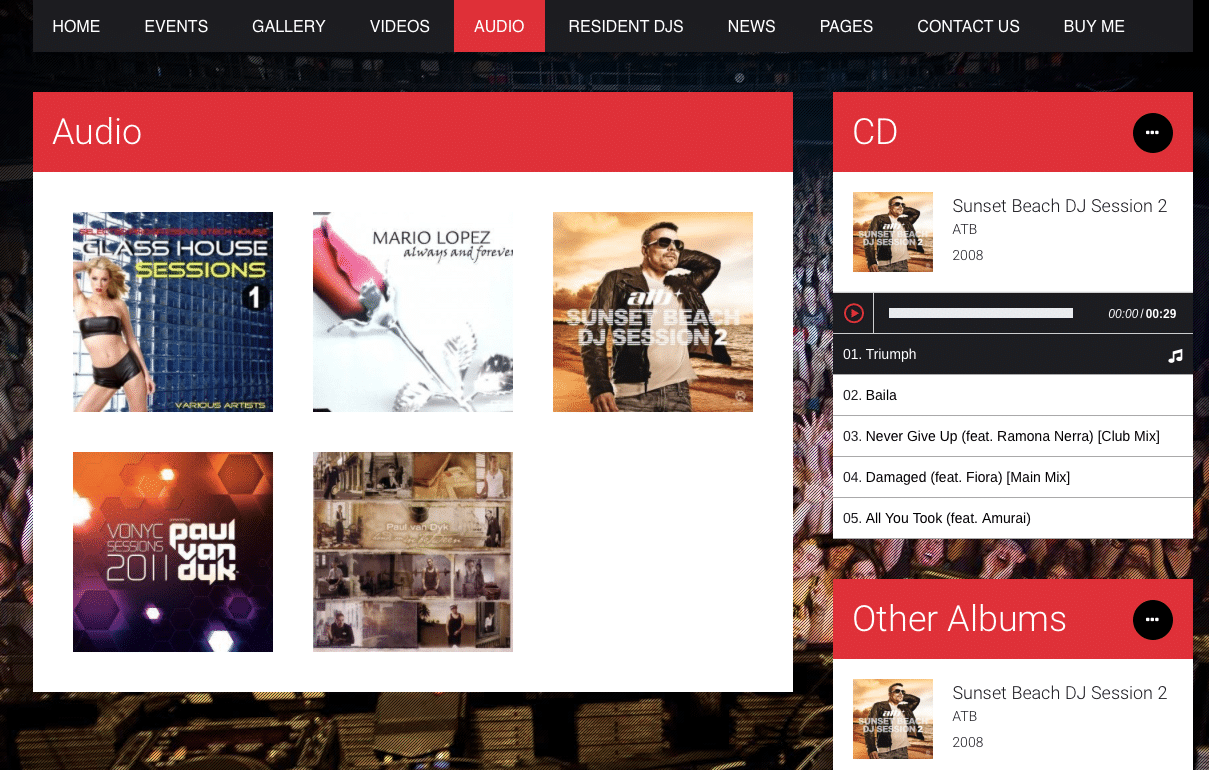Select track 05. All You Took

click(x=1013, y=518)
